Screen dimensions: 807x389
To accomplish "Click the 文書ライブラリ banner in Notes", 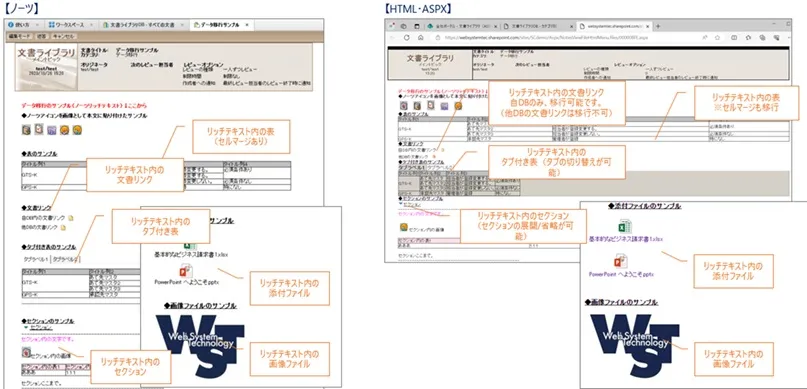I will (46, 67).
